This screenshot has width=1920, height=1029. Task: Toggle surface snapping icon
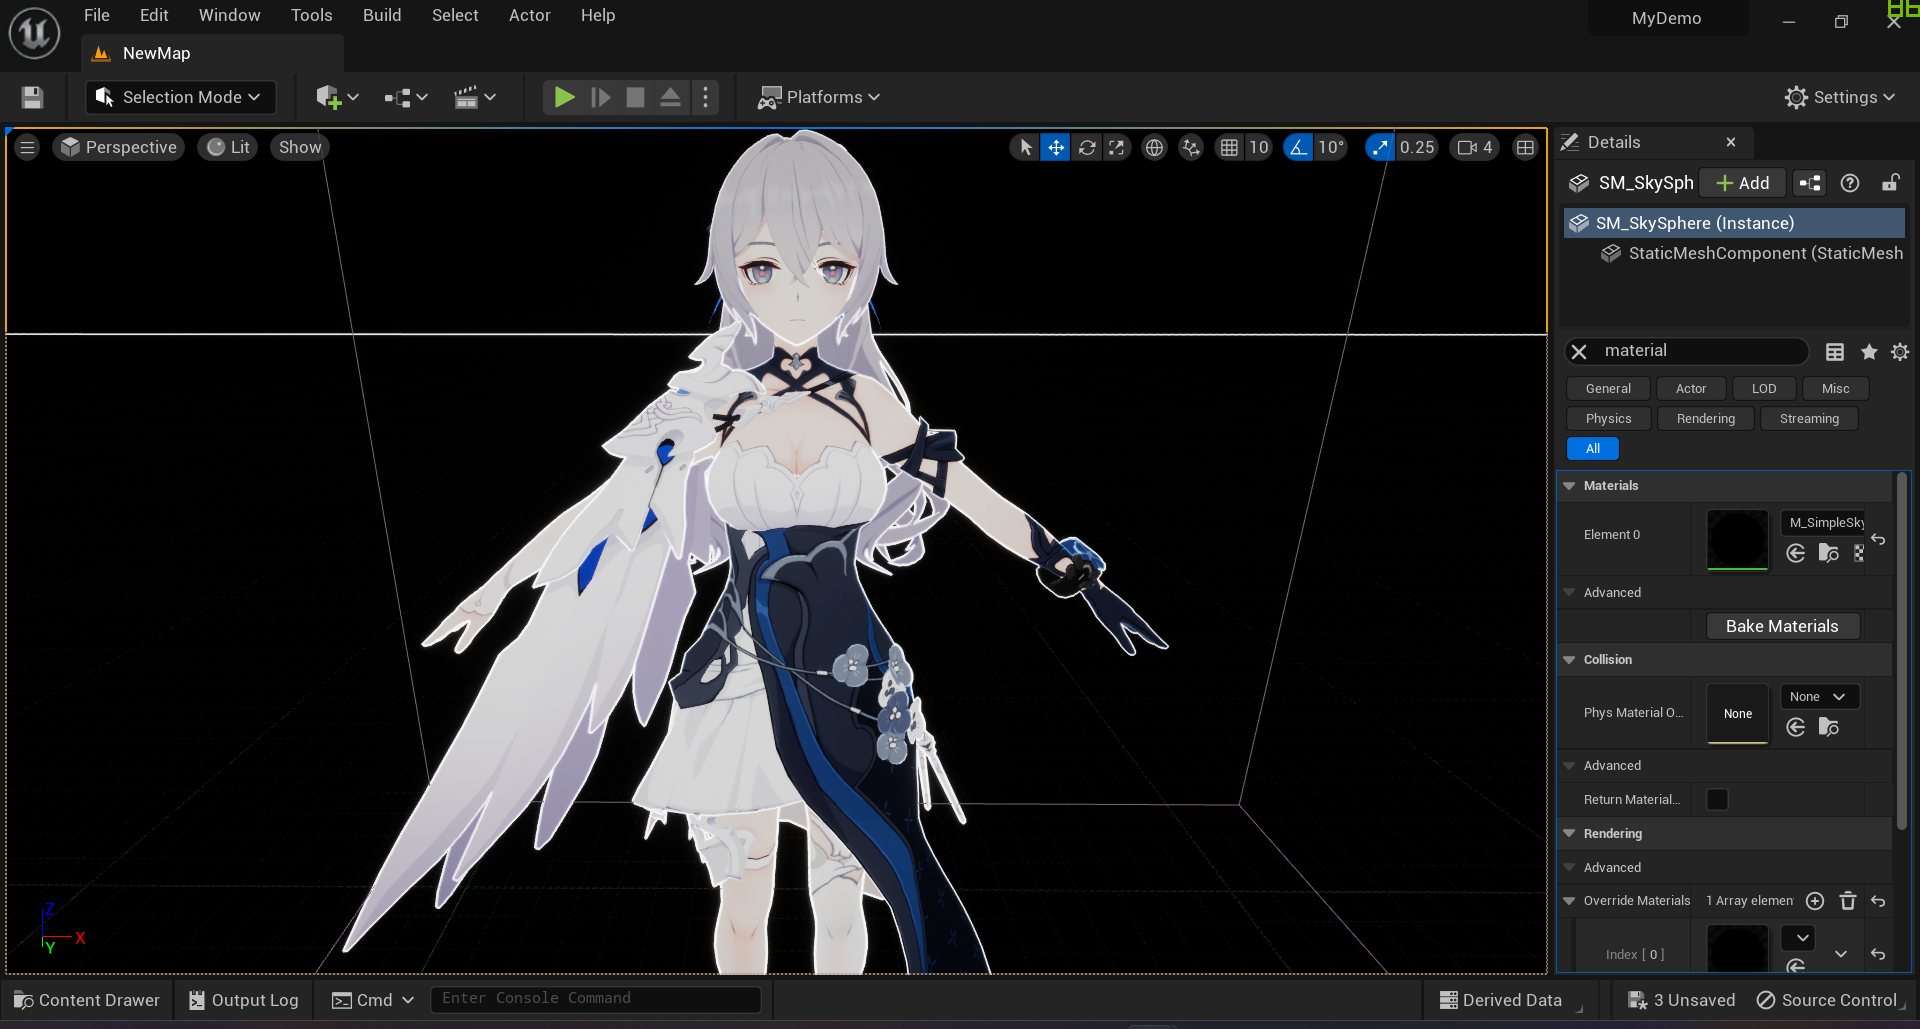point(1191,147)
